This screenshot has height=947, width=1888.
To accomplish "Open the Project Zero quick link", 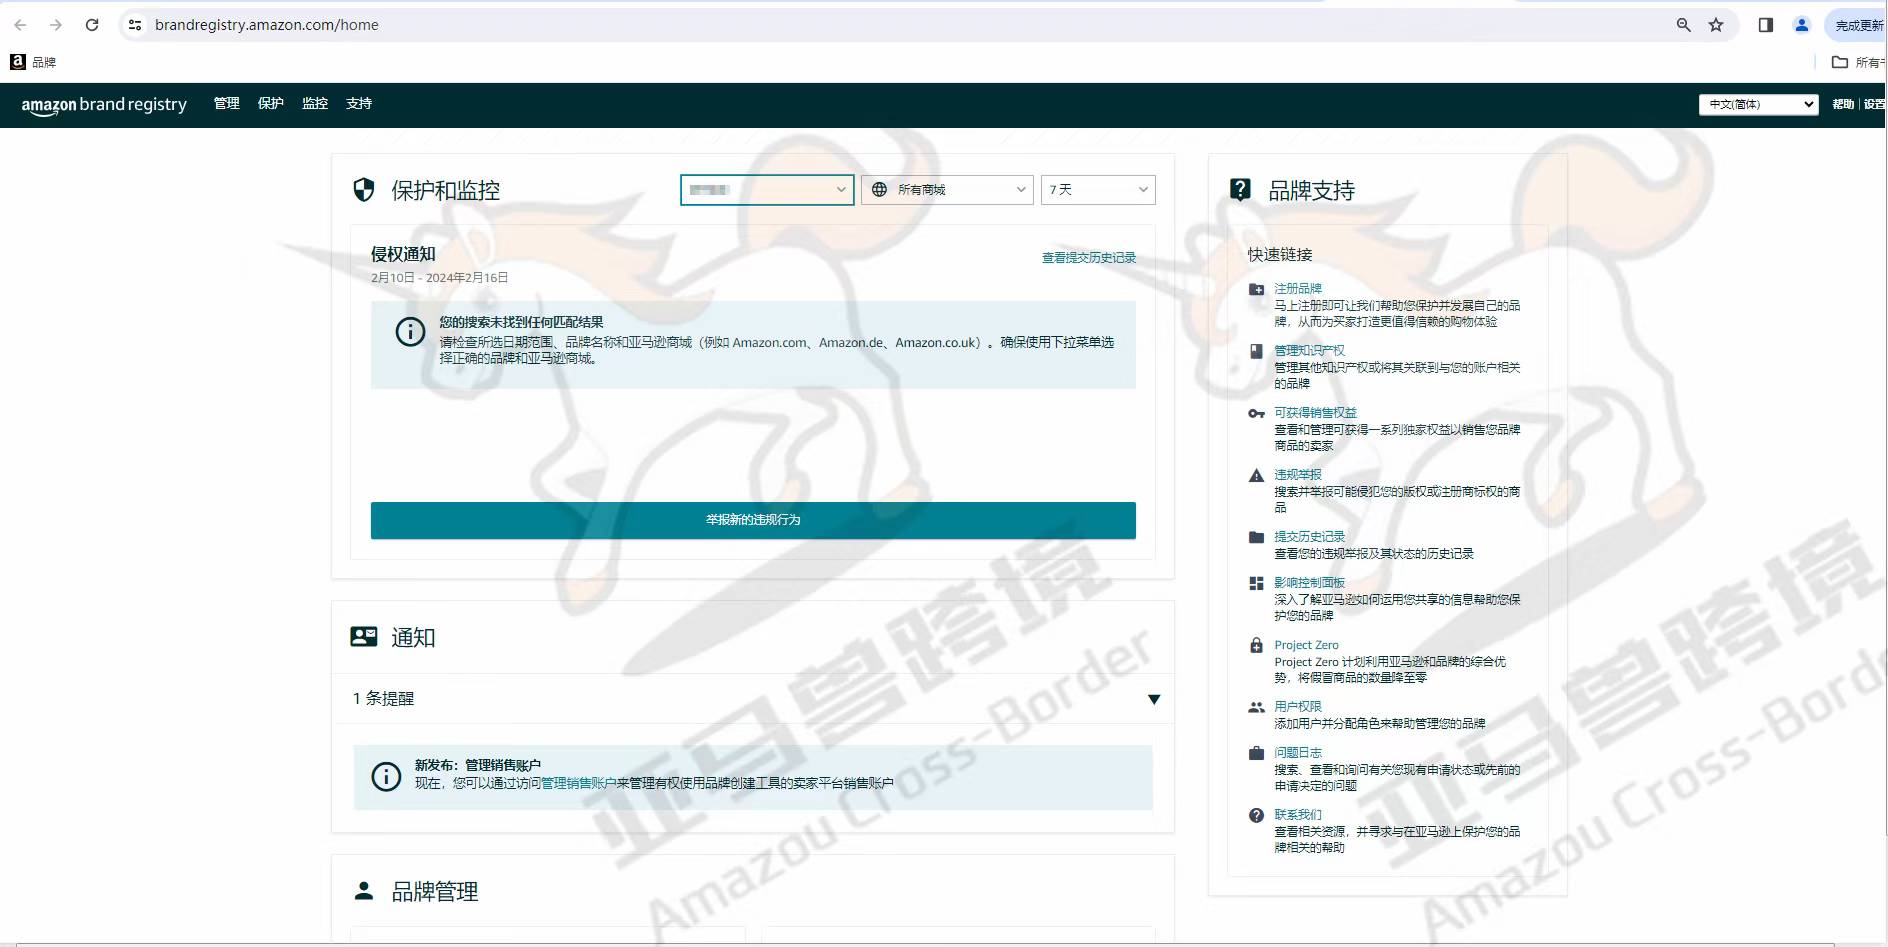I will pyautogui.click(x=1306, y=645).
